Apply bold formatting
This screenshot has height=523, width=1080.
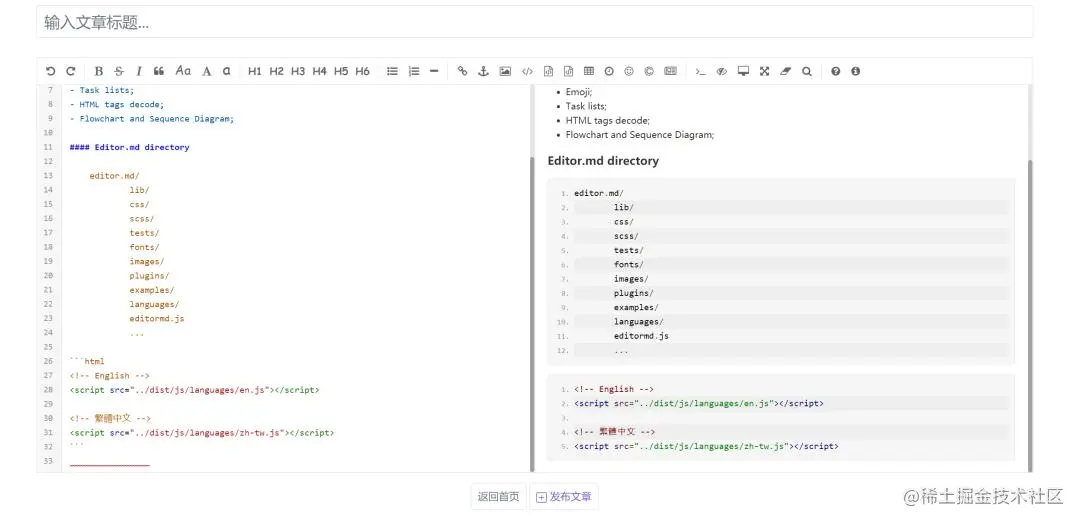click(x=98, y=71)
